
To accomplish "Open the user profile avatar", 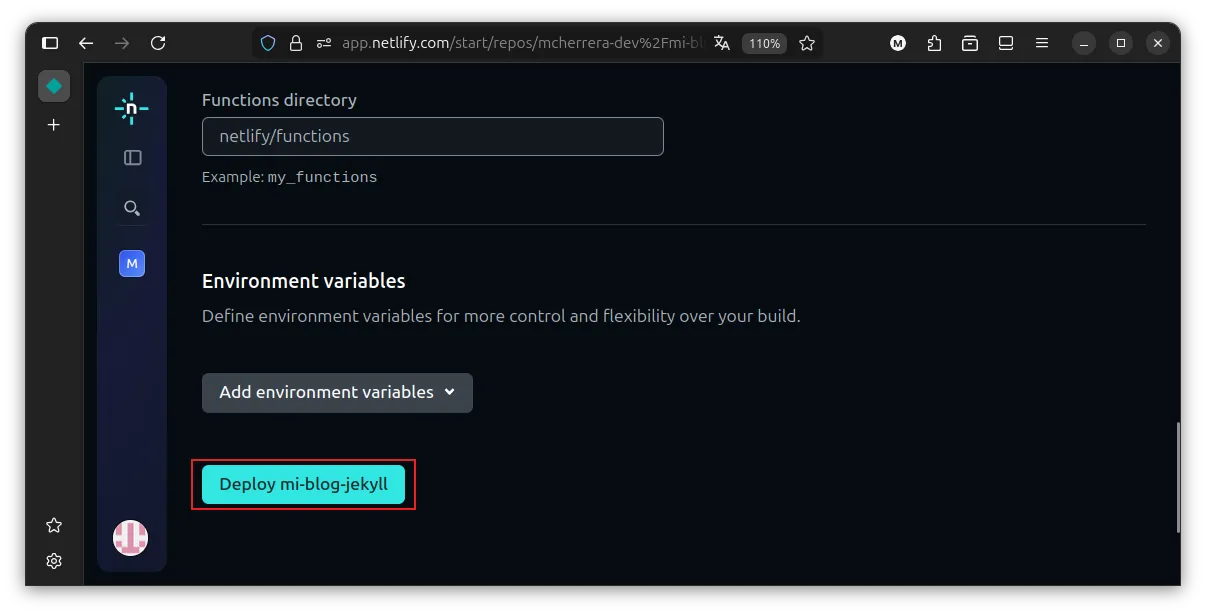I will tap(130, 538).
